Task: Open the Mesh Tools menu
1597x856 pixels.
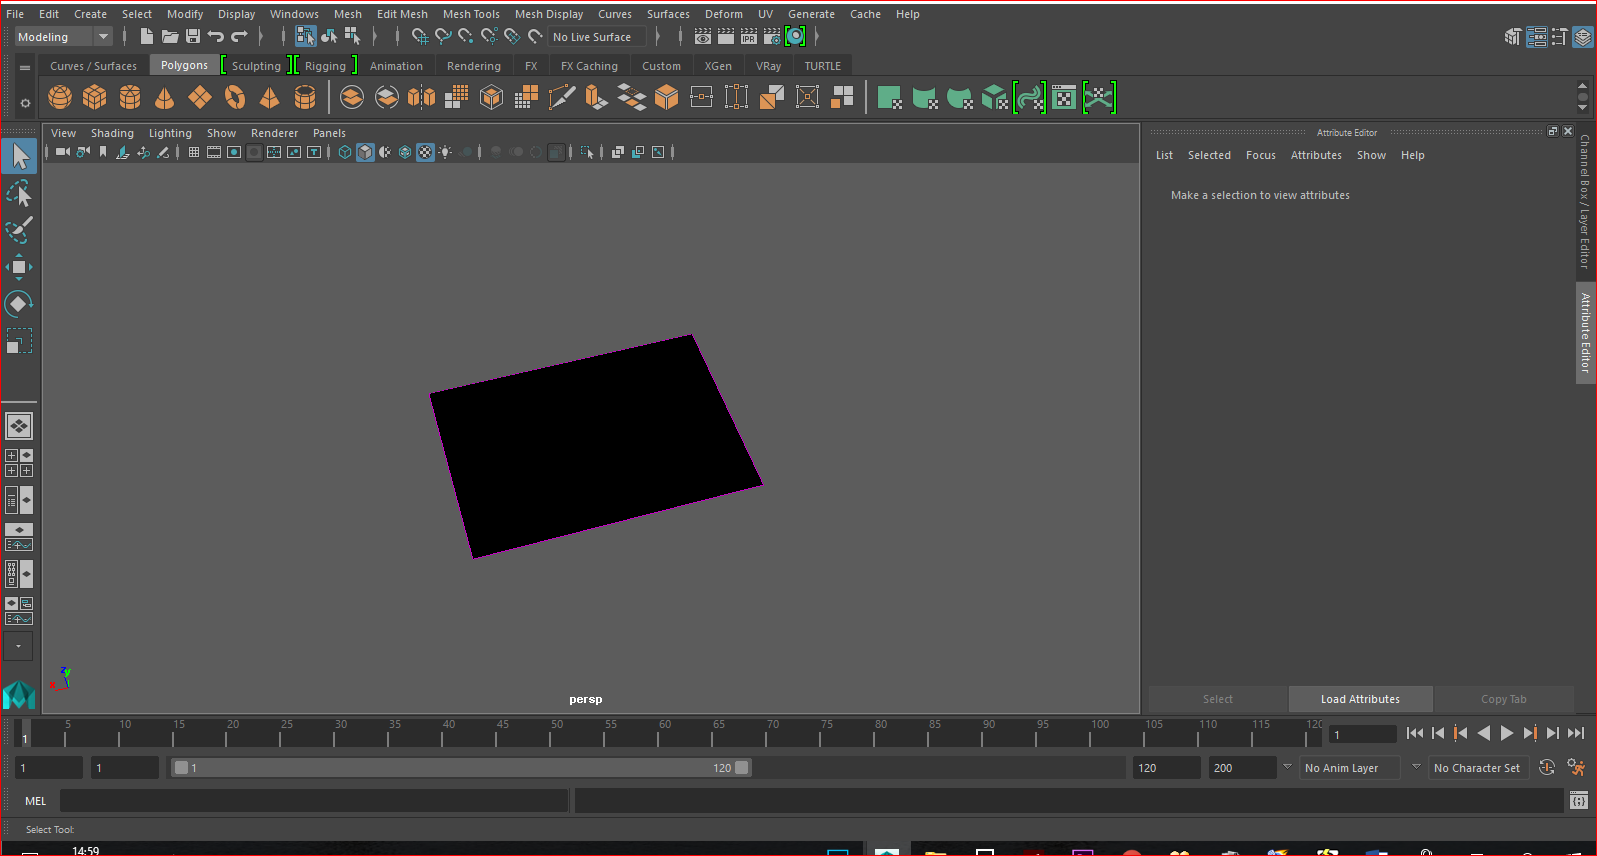Action: [471, 14]
